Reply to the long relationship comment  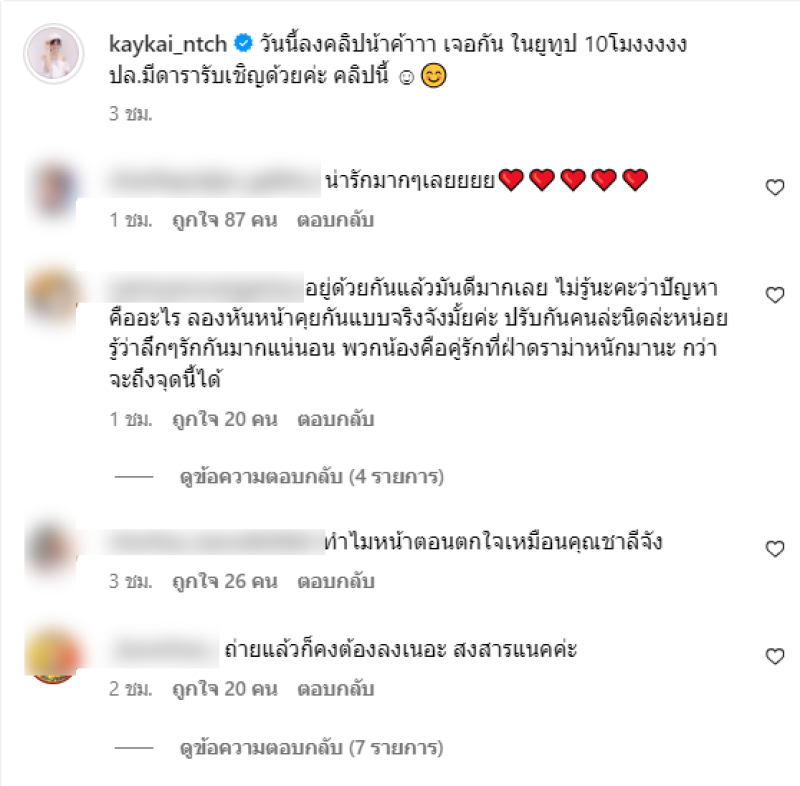(336, 419)
